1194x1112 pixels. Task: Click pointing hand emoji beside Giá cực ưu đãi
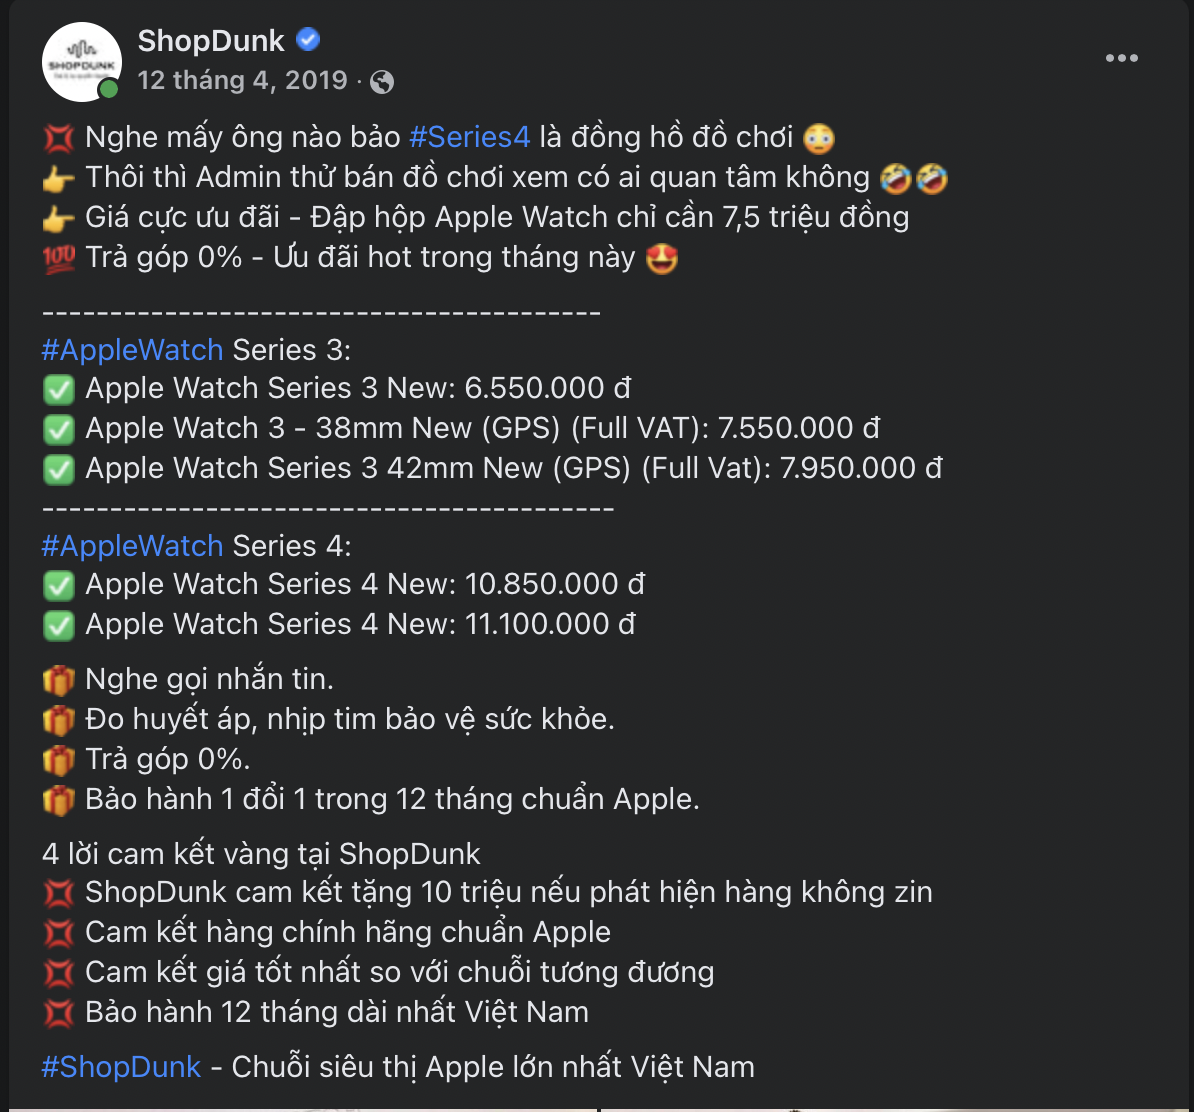pyautogui.click(x=59, y=218)
